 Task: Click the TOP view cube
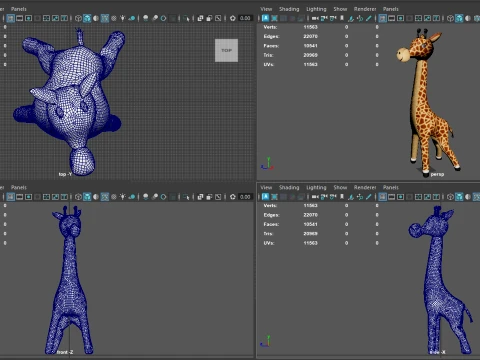(226, 50)
